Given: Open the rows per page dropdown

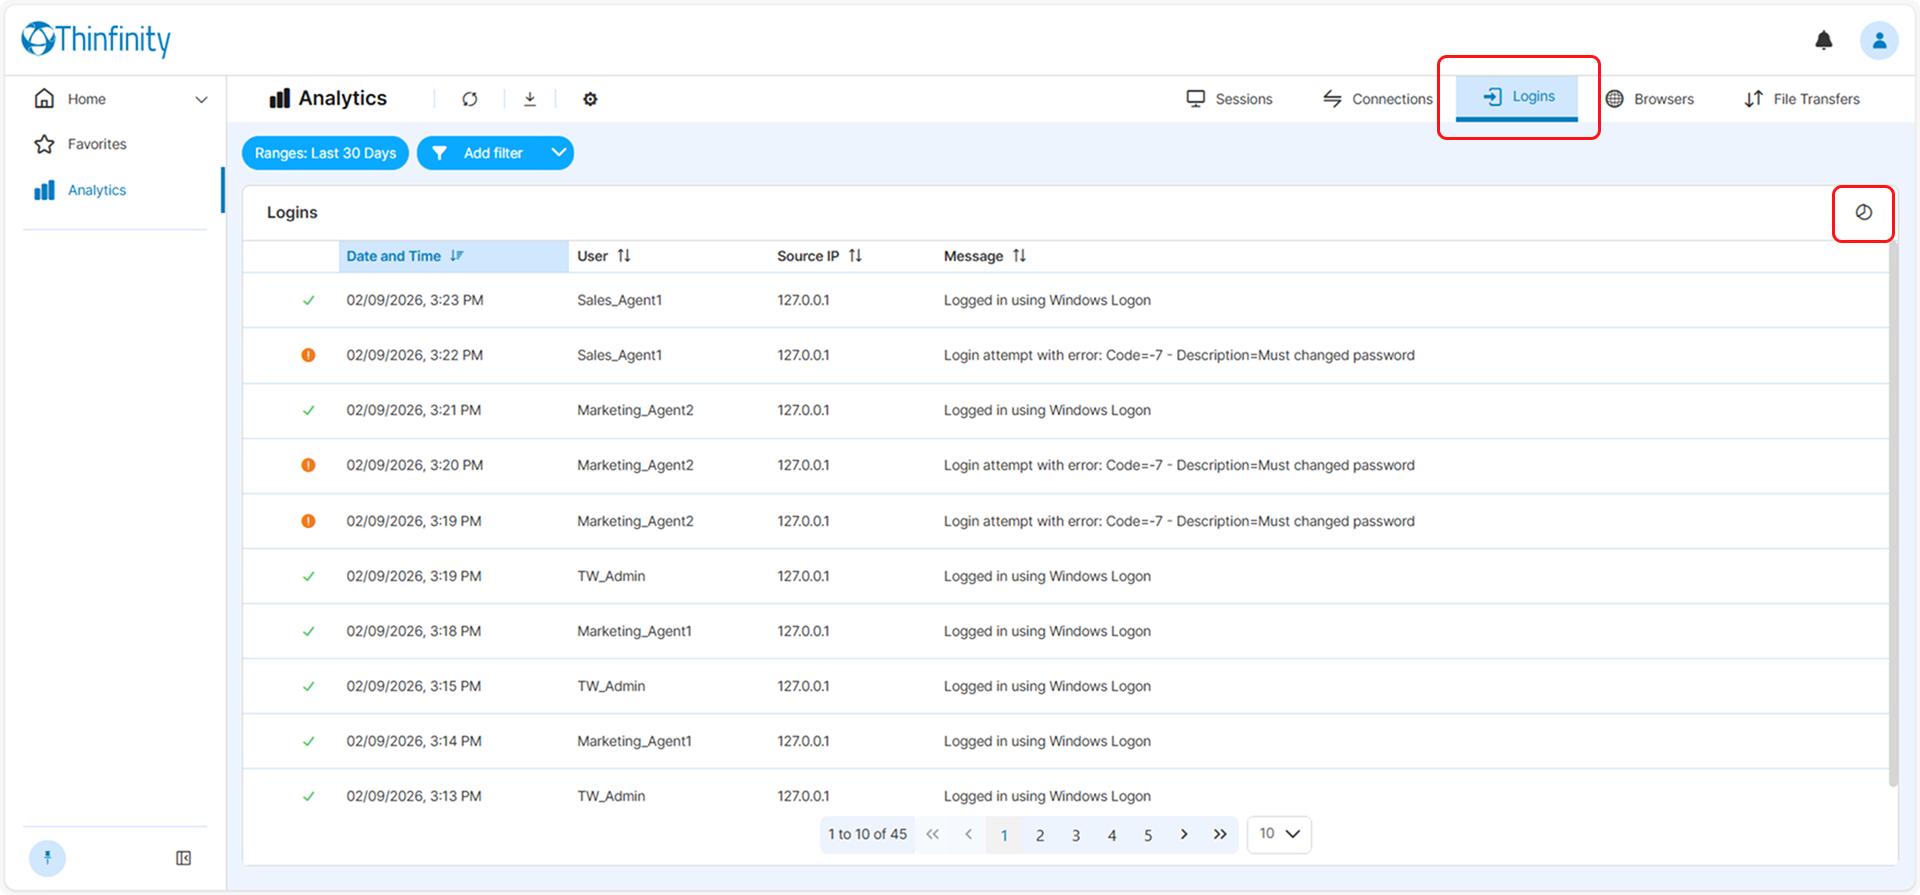Looking at the screenshot, I should 1279,834.
